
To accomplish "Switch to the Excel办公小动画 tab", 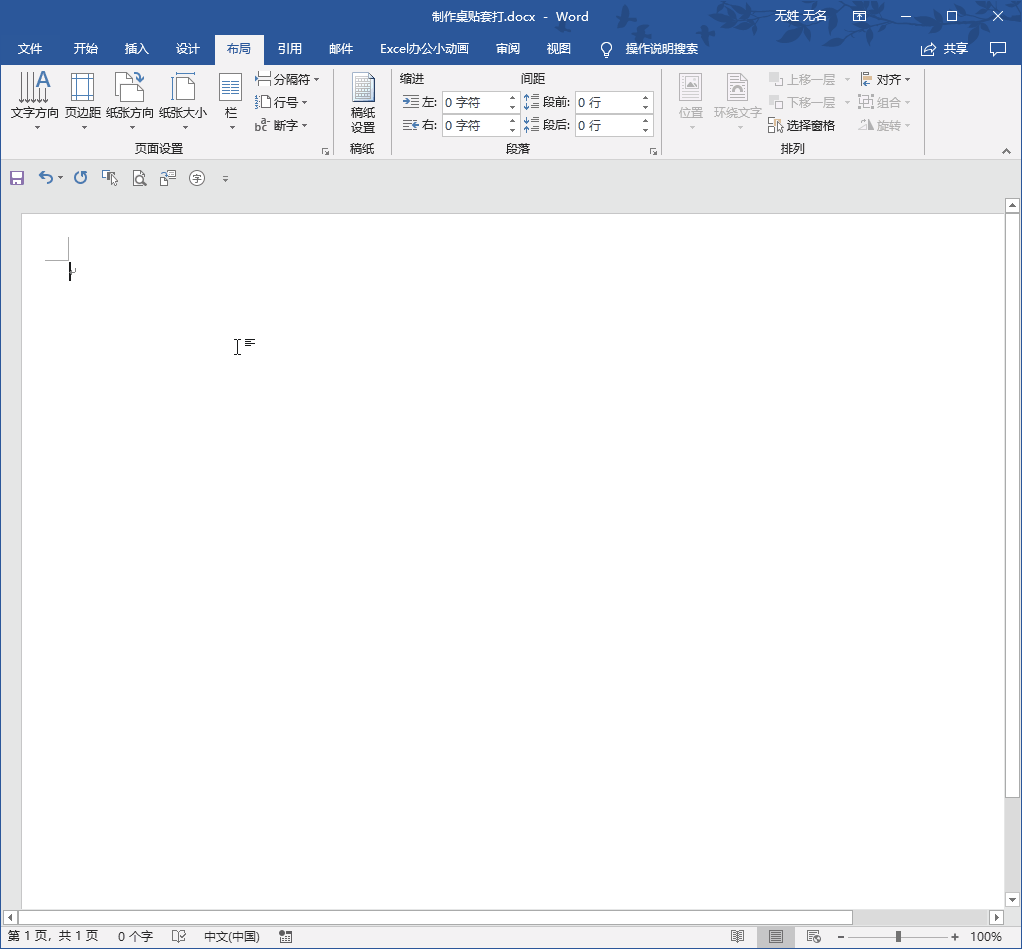I will coord(424,49).
